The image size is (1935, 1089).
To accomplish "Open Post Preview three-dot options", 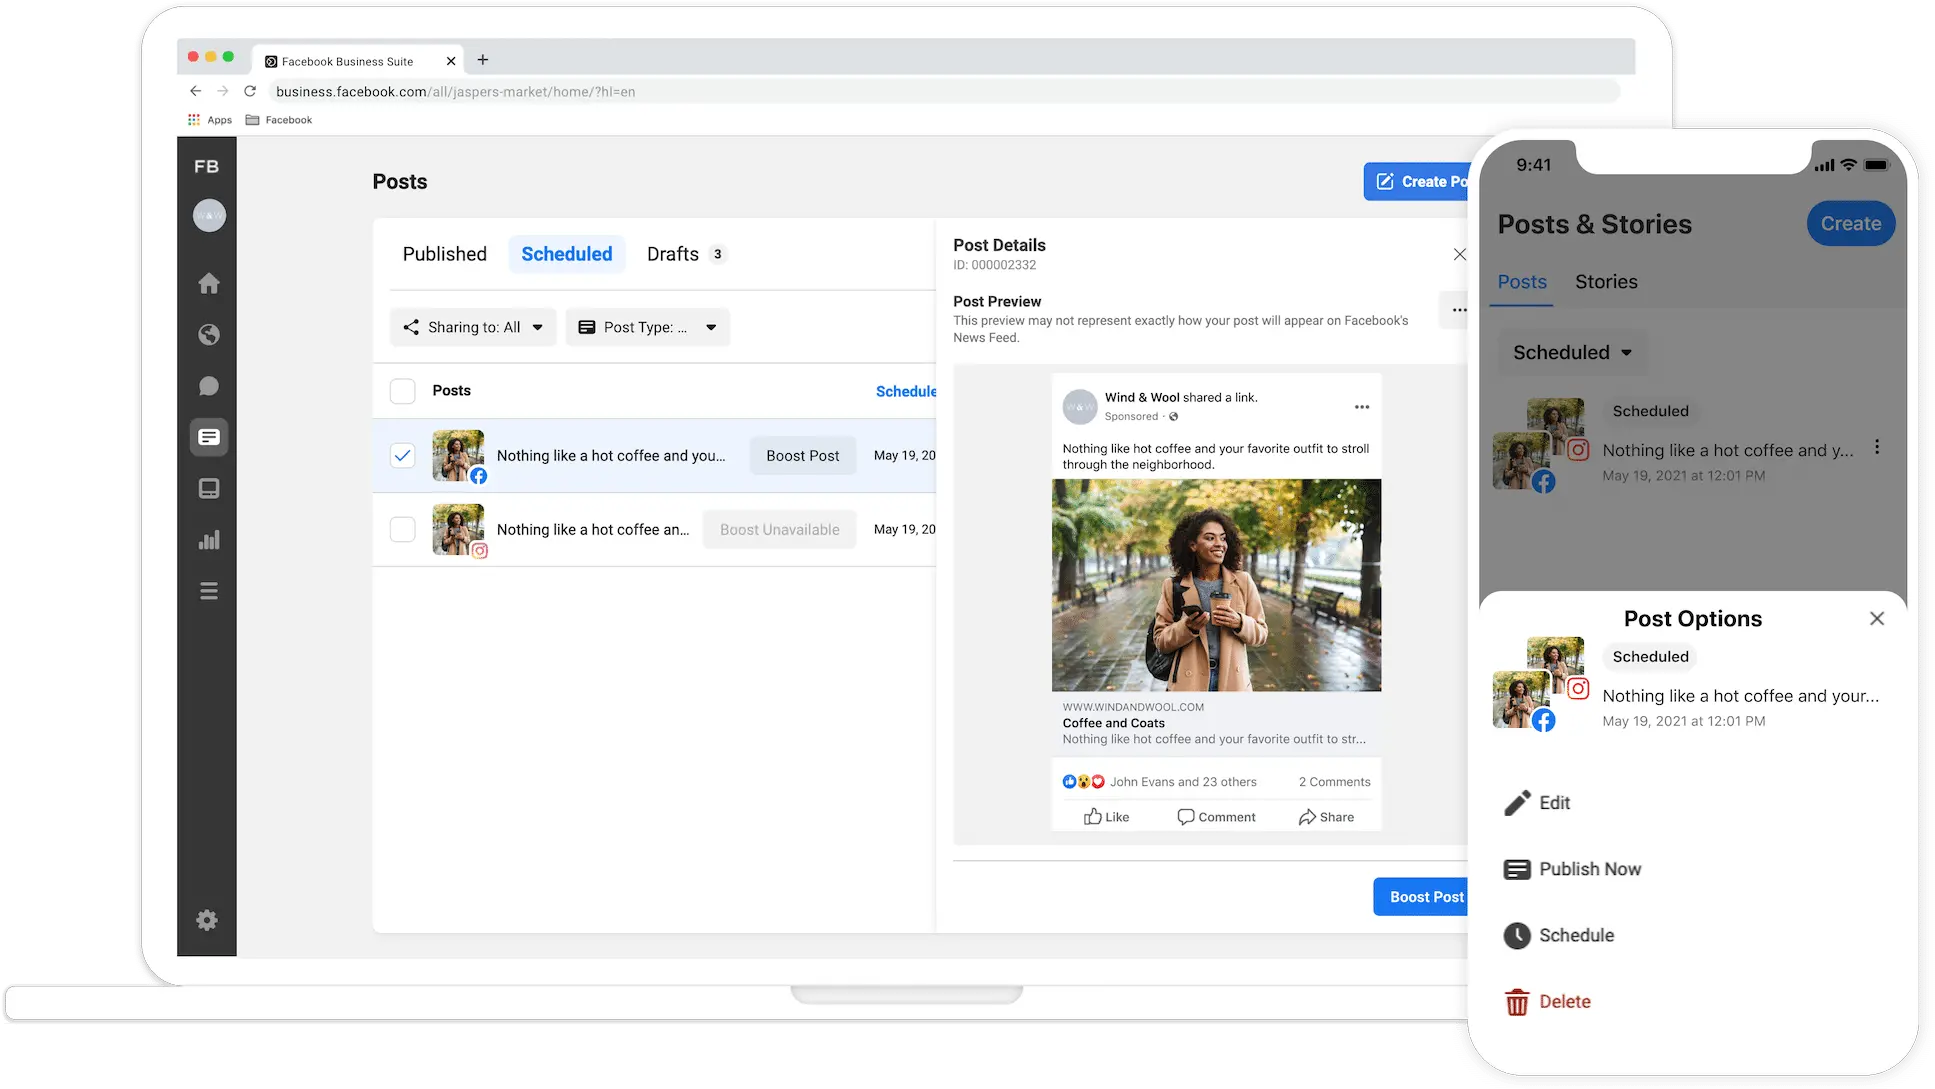I will pyautogui.click(x=1458, y=310).
